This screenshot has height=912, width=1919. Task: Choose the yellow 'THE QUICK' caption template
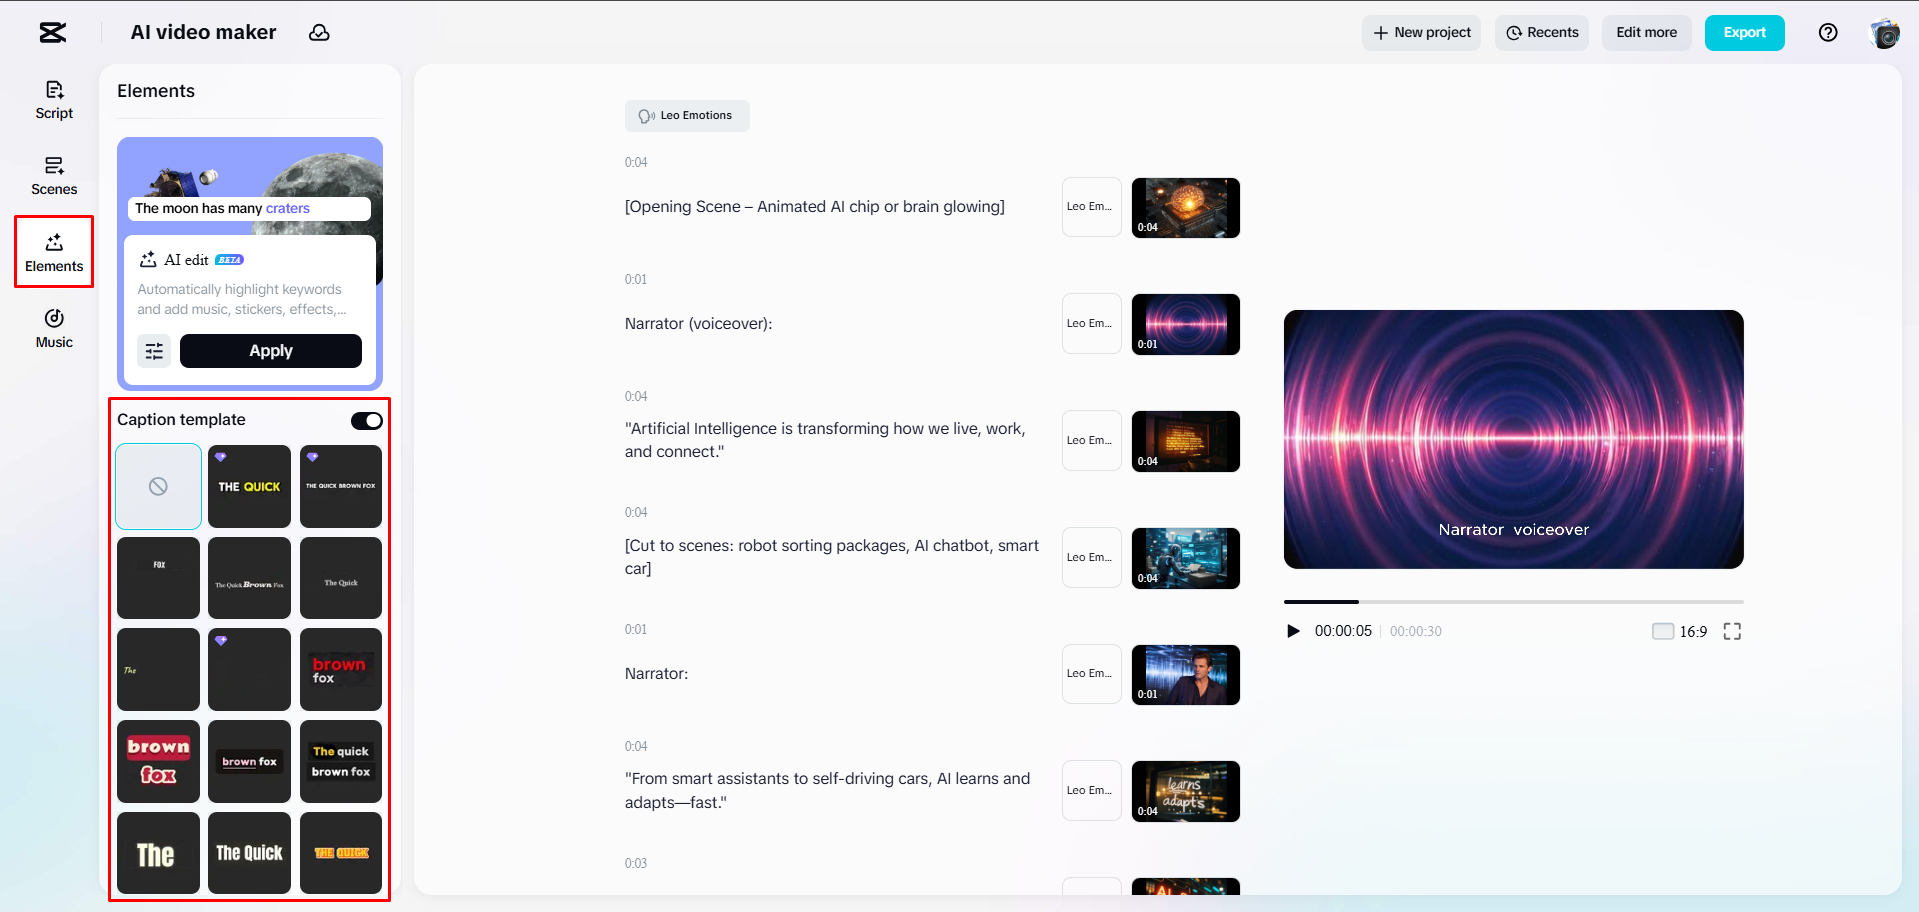tap(249, 487)
